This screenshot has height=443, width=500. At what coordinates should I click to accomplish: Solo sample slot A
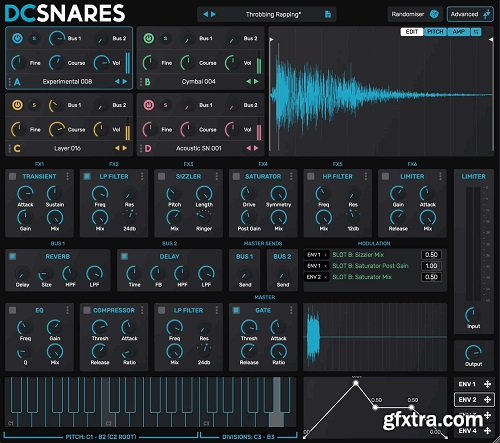tap(34, 38)
